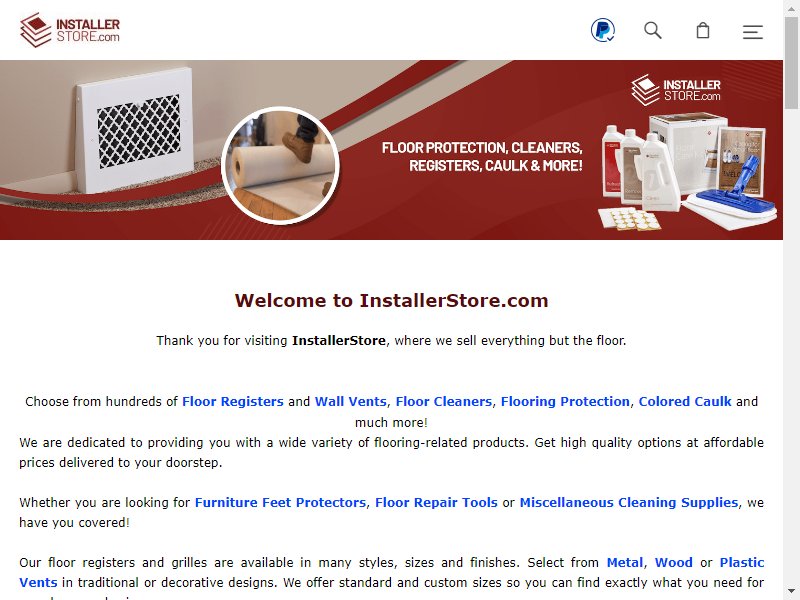Image resolution: width=800 pixels, height=600 pixels.
Task: Click the InstallerStore.com logo in header
Action: point(70,30)
